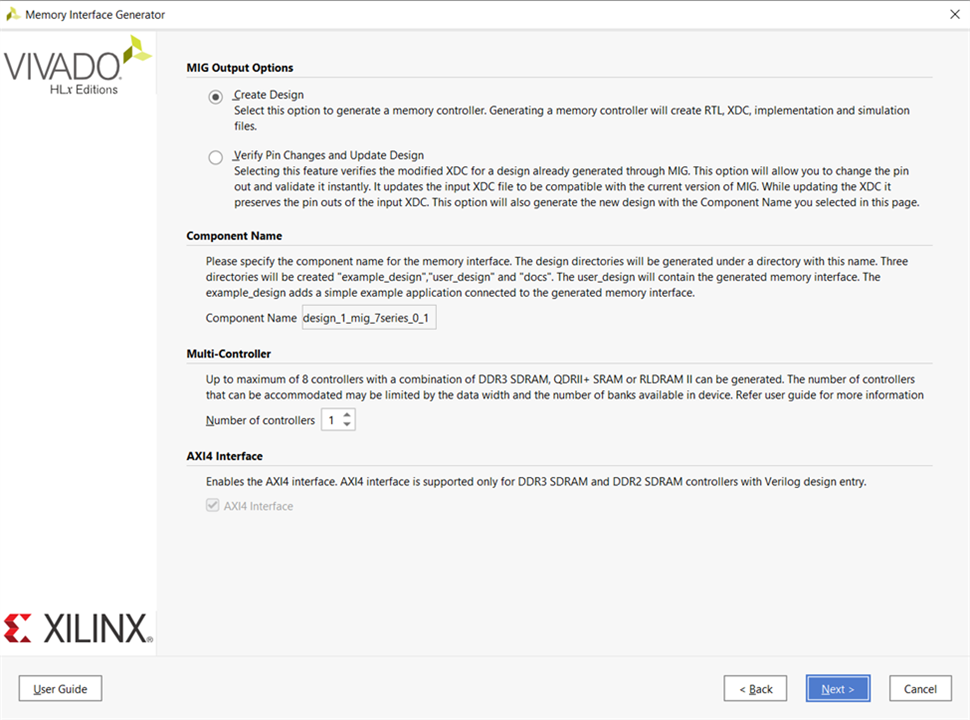Viewport: 970px width, 720px height.
Task: Click the 'Memory Interface Generator' title text
Action: coord(95,14)
